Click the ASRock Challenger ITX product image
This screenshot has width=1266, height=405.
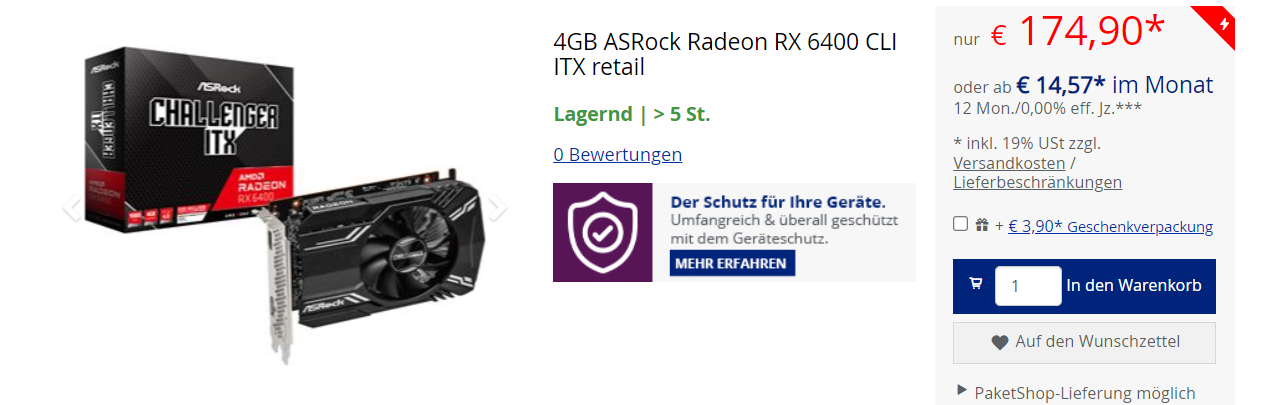[x=284, y=205]
